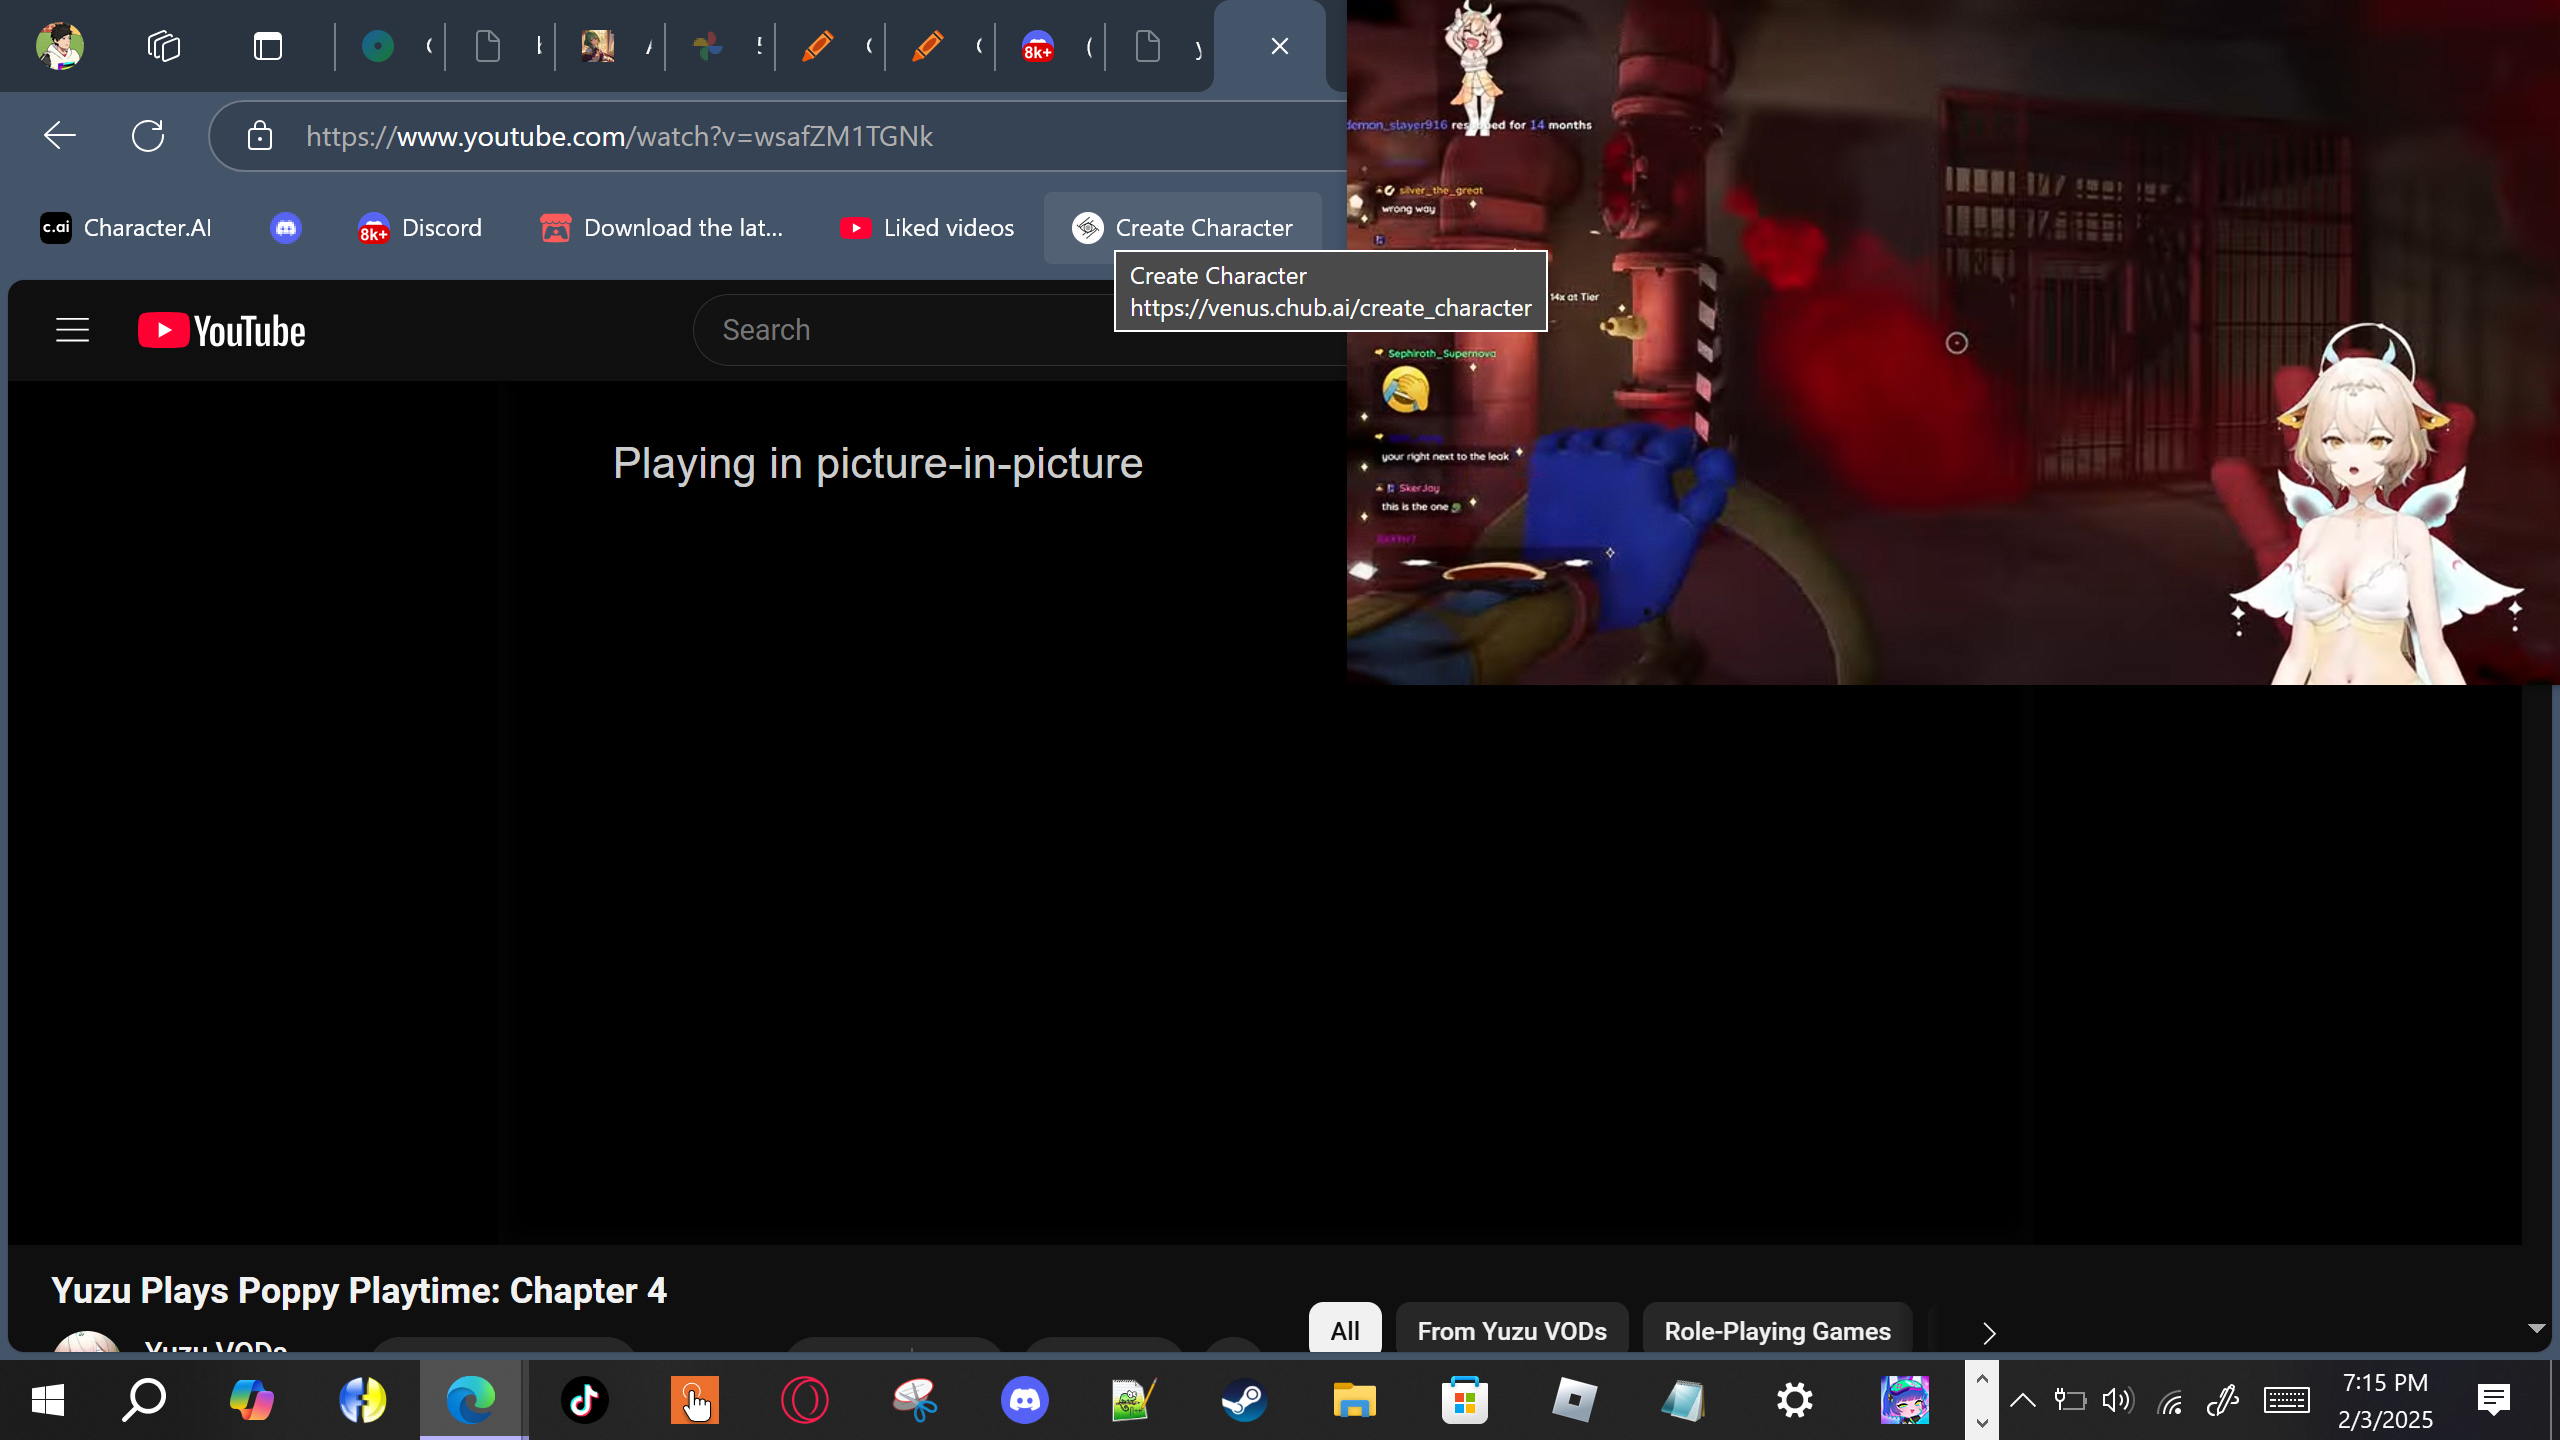Click the page scrollbar down arrow
The height and width of the screenshot is (1440, 2560).
(2537, 1328)
